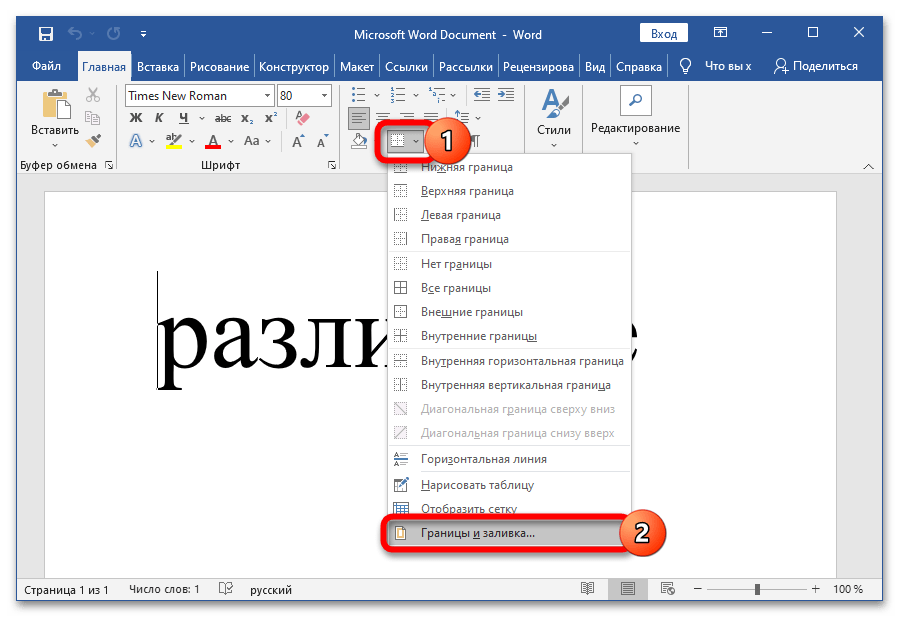Collapse the ribbon with the chevron
This screenshot has height=617, width=899.
tap(869, 166)
